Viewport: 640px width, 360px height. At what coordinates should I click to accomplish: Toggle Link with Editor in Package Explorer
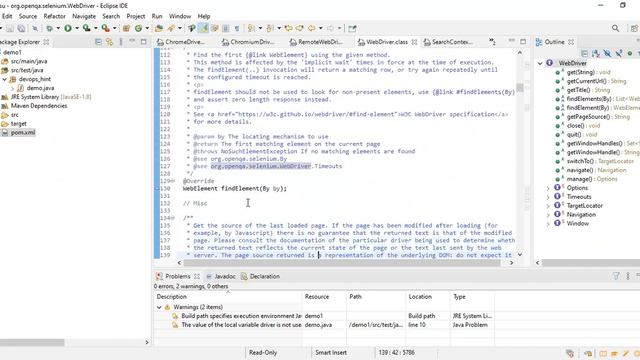click(109, 42)
